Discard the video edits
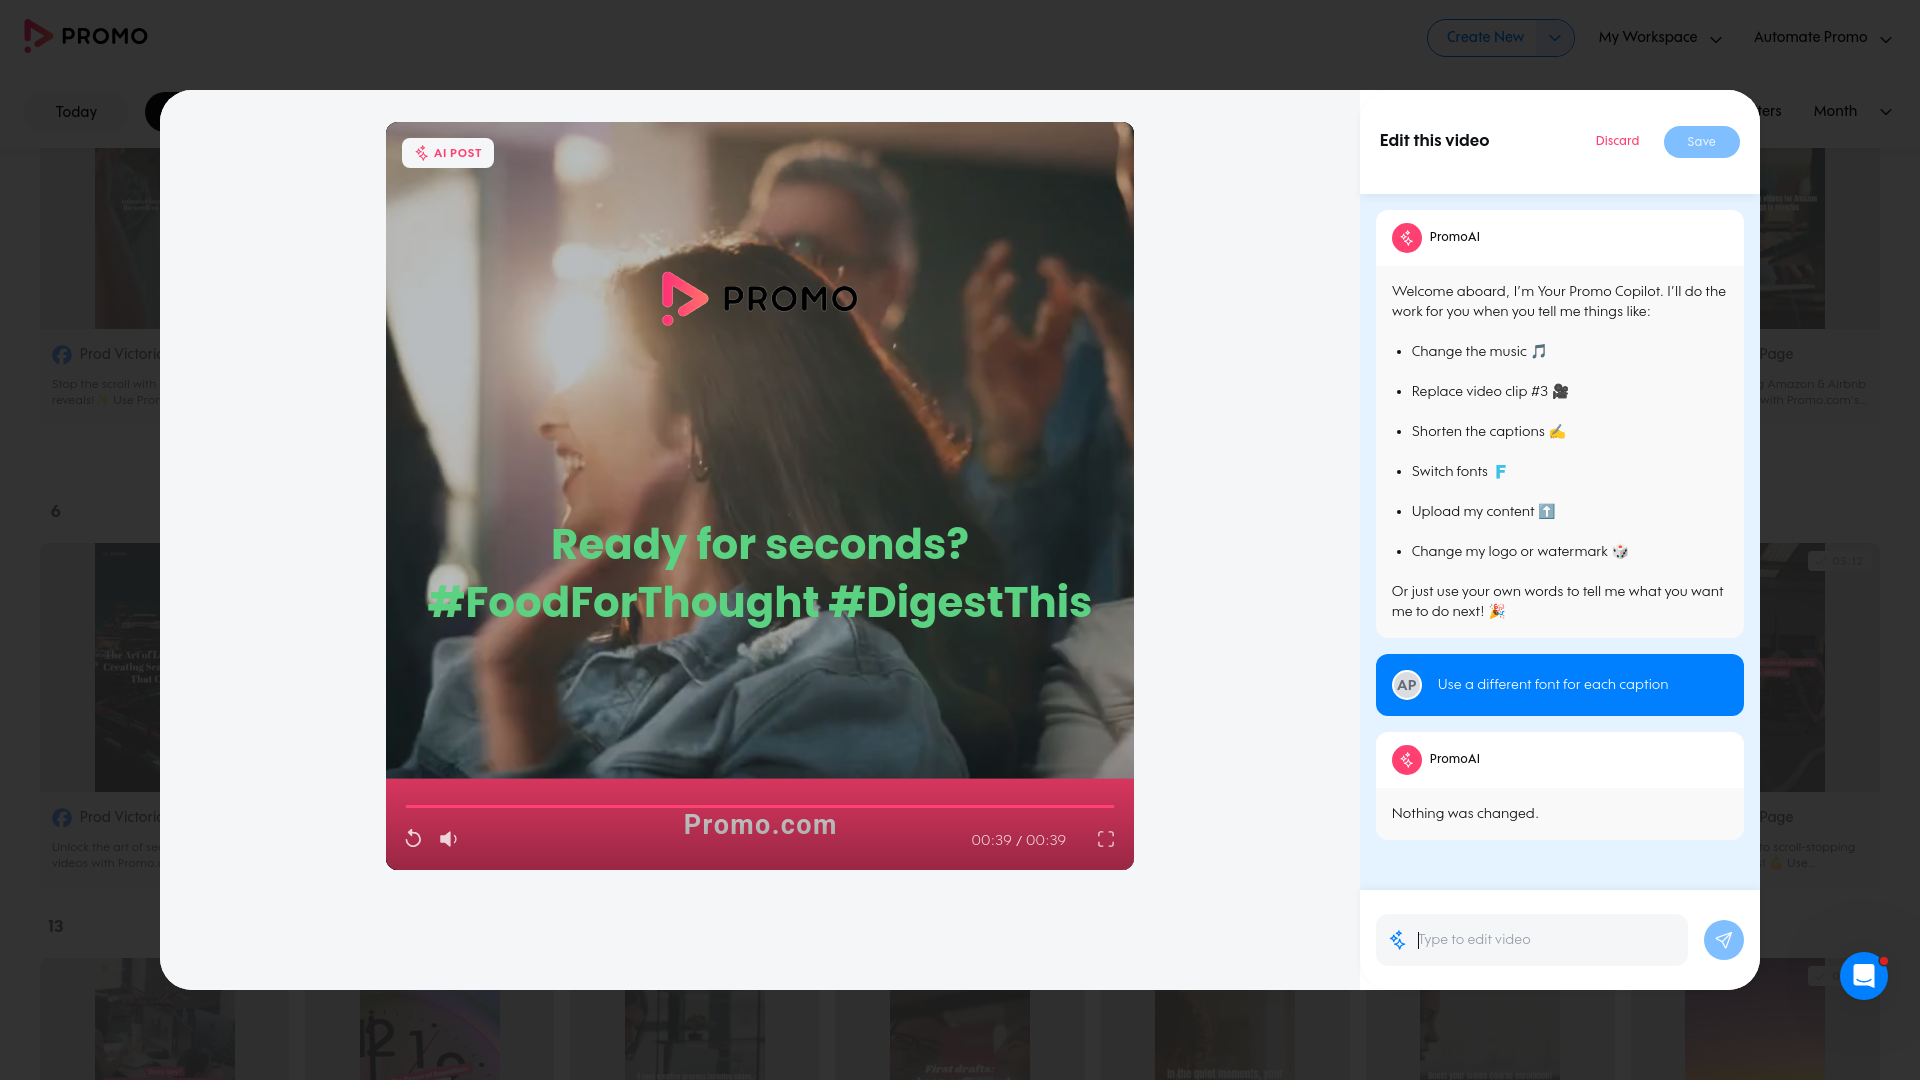The height and width of the screenshot is (1080, 1920). pos(1617,141)
